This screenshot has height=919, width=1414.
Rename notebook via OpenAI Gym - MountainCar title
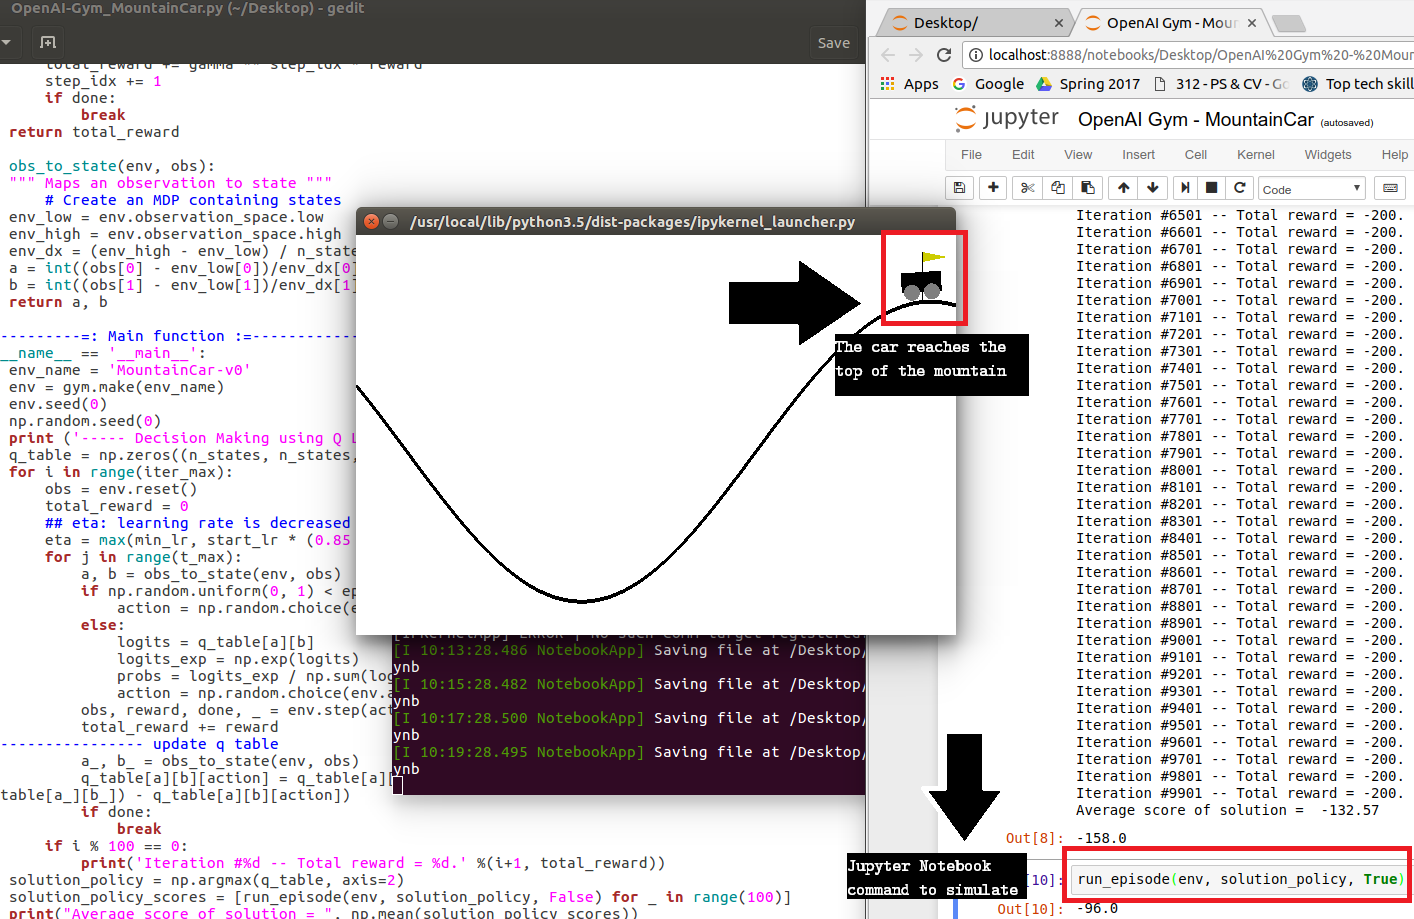[x=1196, y=120]
